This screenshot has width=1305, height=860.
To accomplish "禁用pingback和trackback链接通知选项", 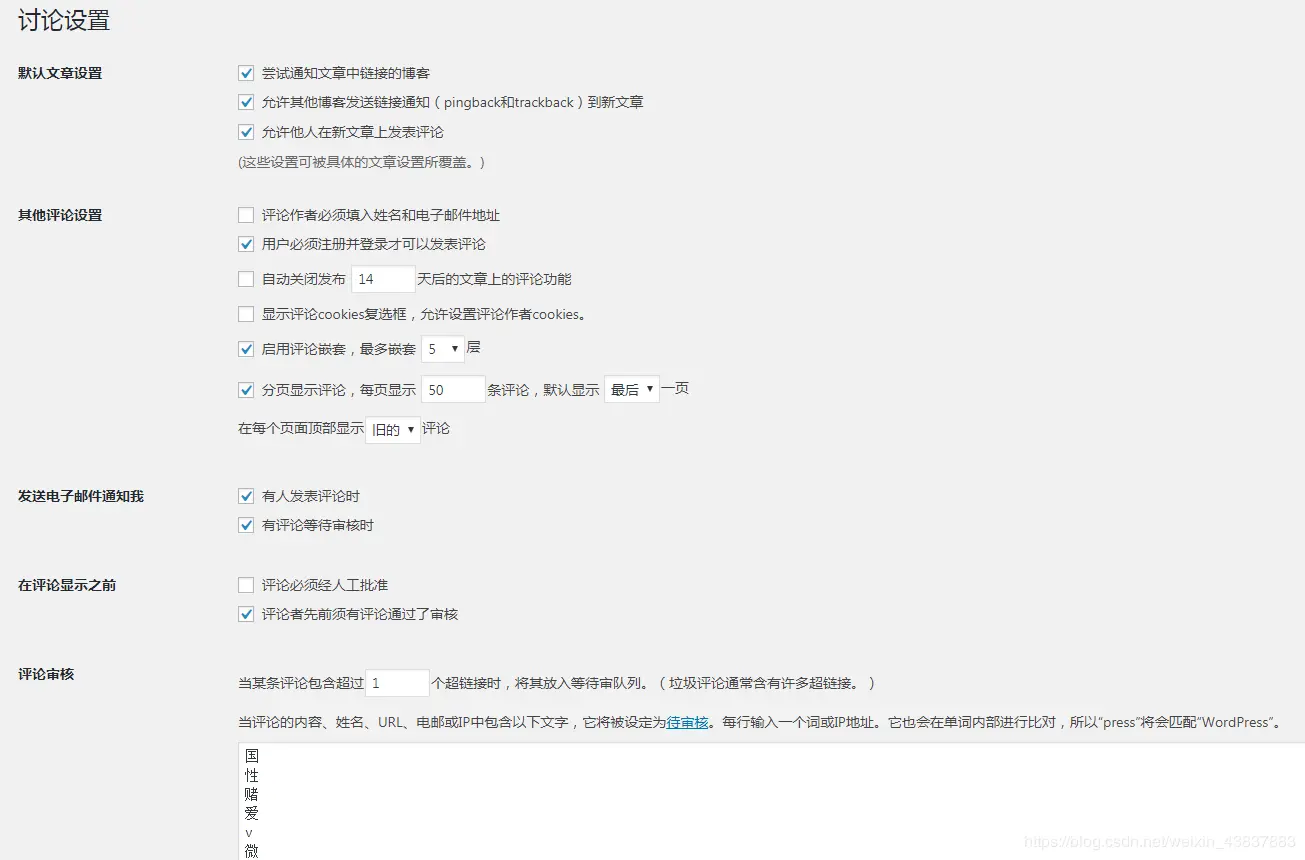I will point(246,102).
